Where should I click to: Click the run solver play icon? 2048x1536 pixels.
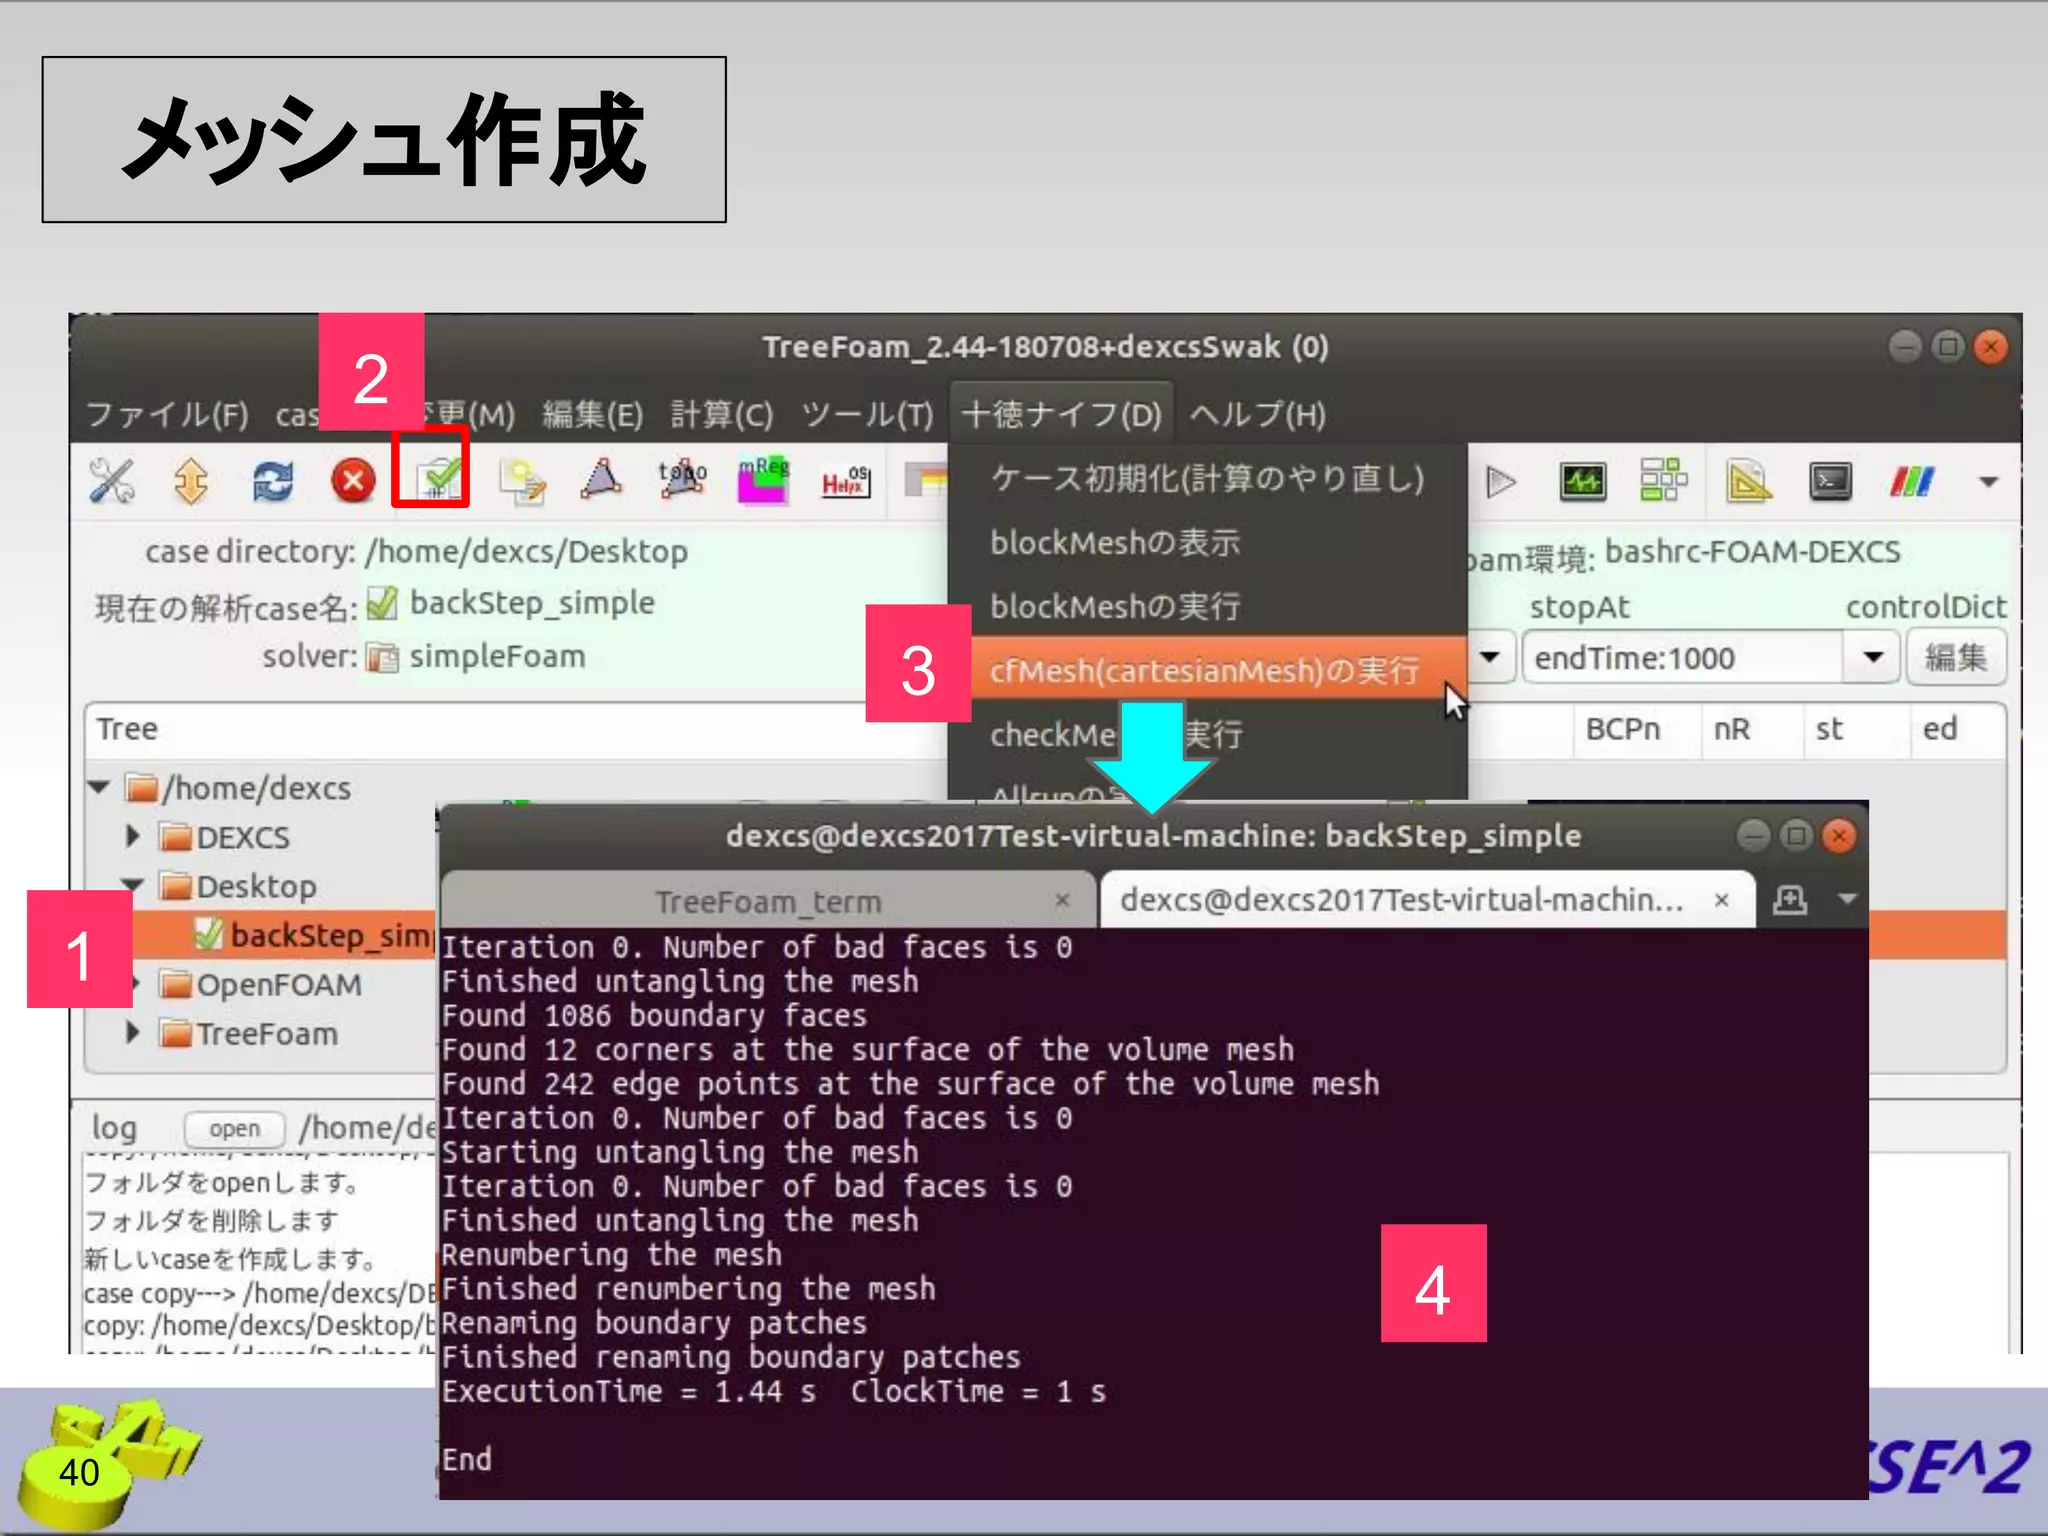(x=1500, y=481)
